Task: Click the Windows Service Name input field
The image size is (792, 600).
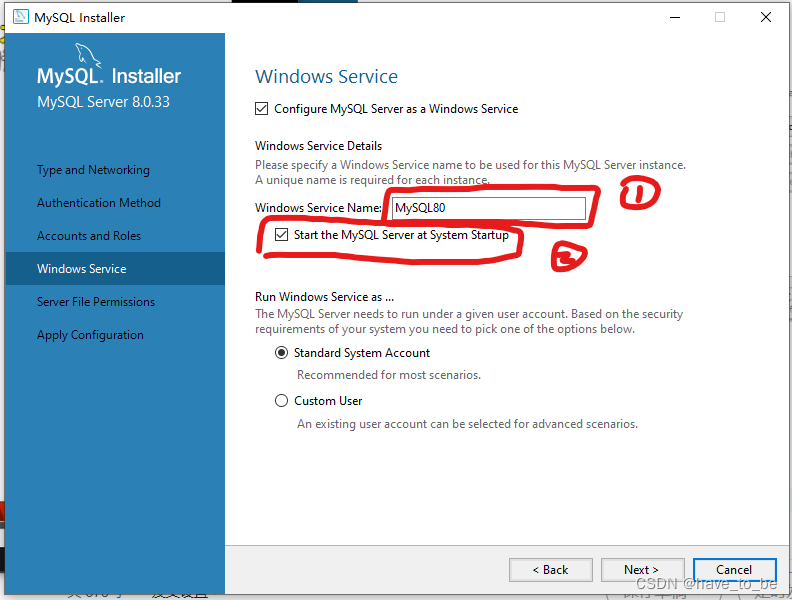Action: (489, 208)
